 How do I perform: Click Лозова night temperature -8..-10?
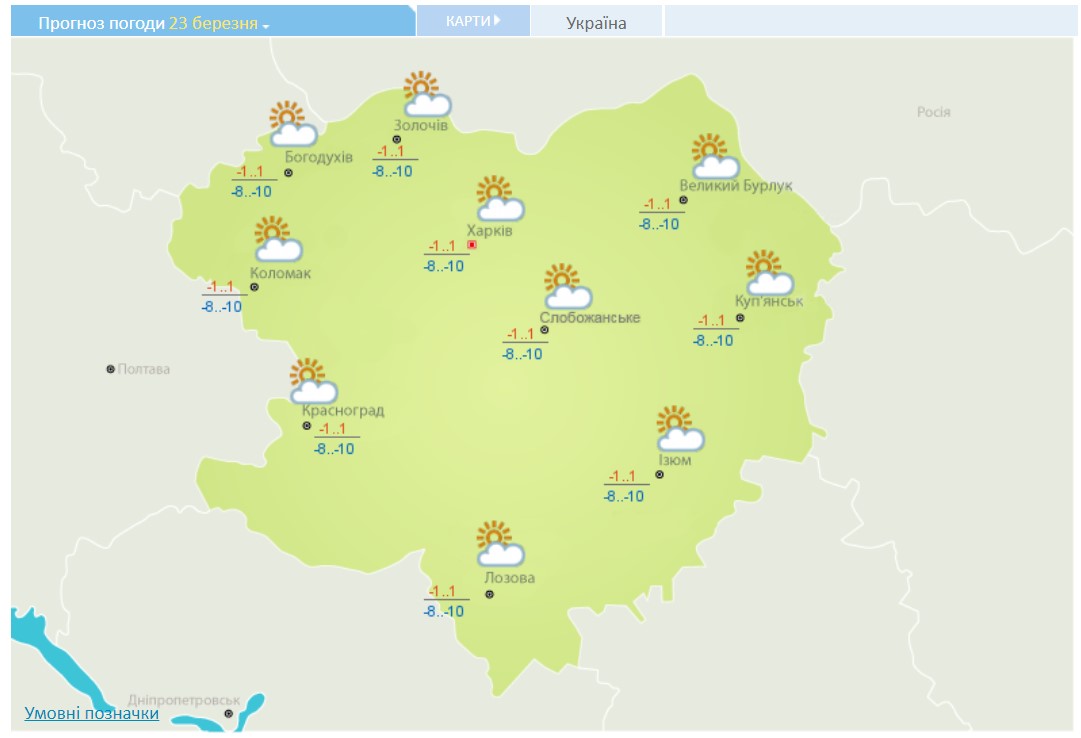[x=444, y=612]
